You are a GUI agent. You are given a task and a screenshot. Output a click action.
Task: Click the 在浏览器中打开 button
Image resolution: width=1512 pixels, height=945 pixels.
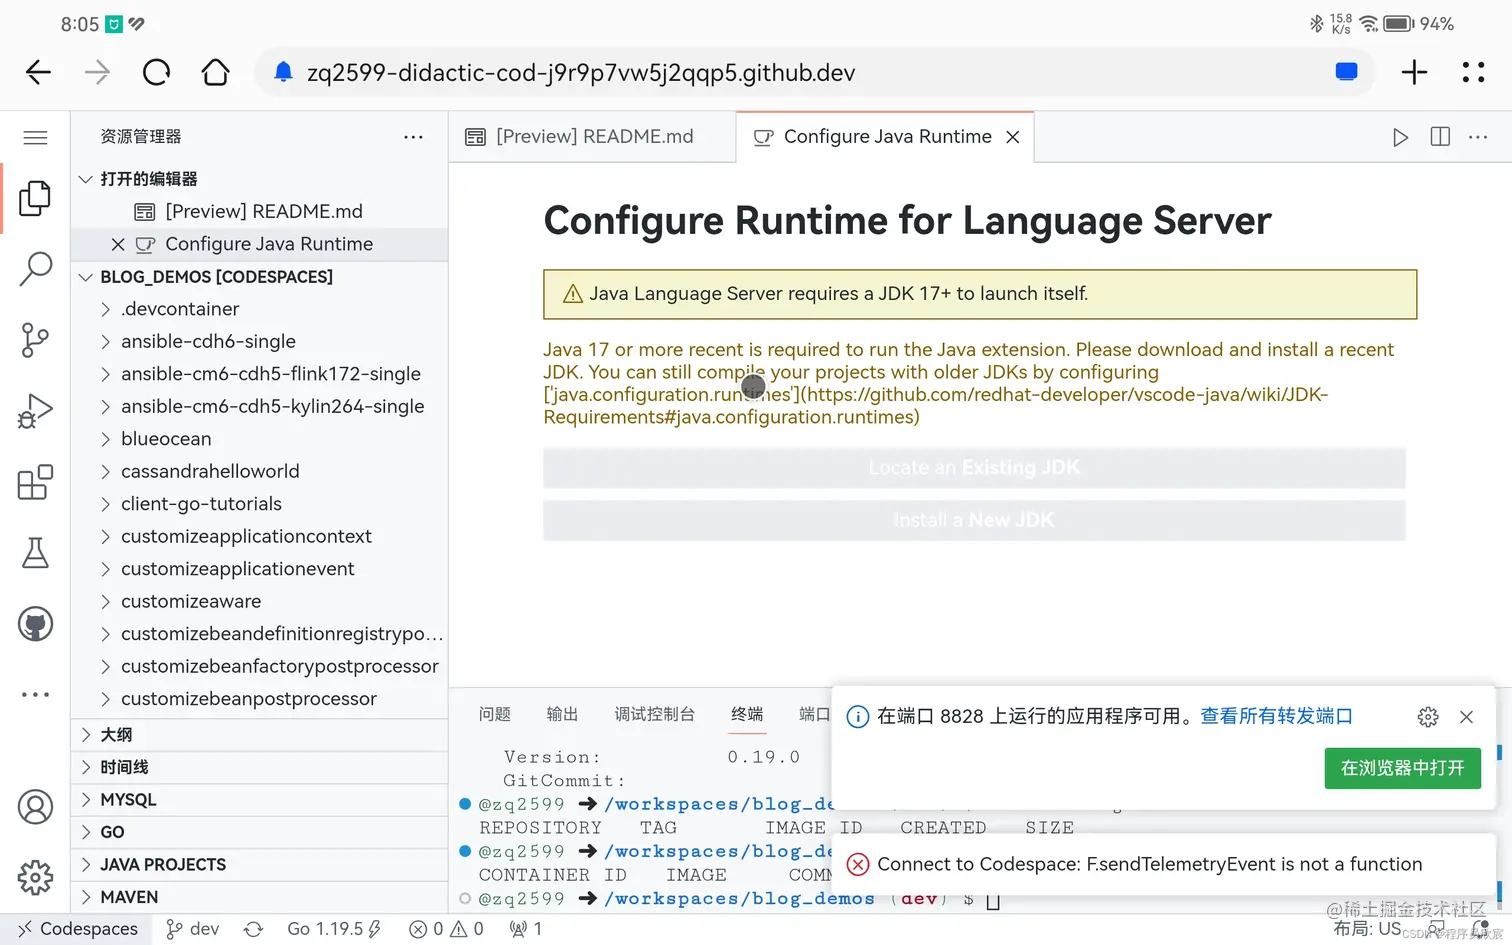(1402, 768)
